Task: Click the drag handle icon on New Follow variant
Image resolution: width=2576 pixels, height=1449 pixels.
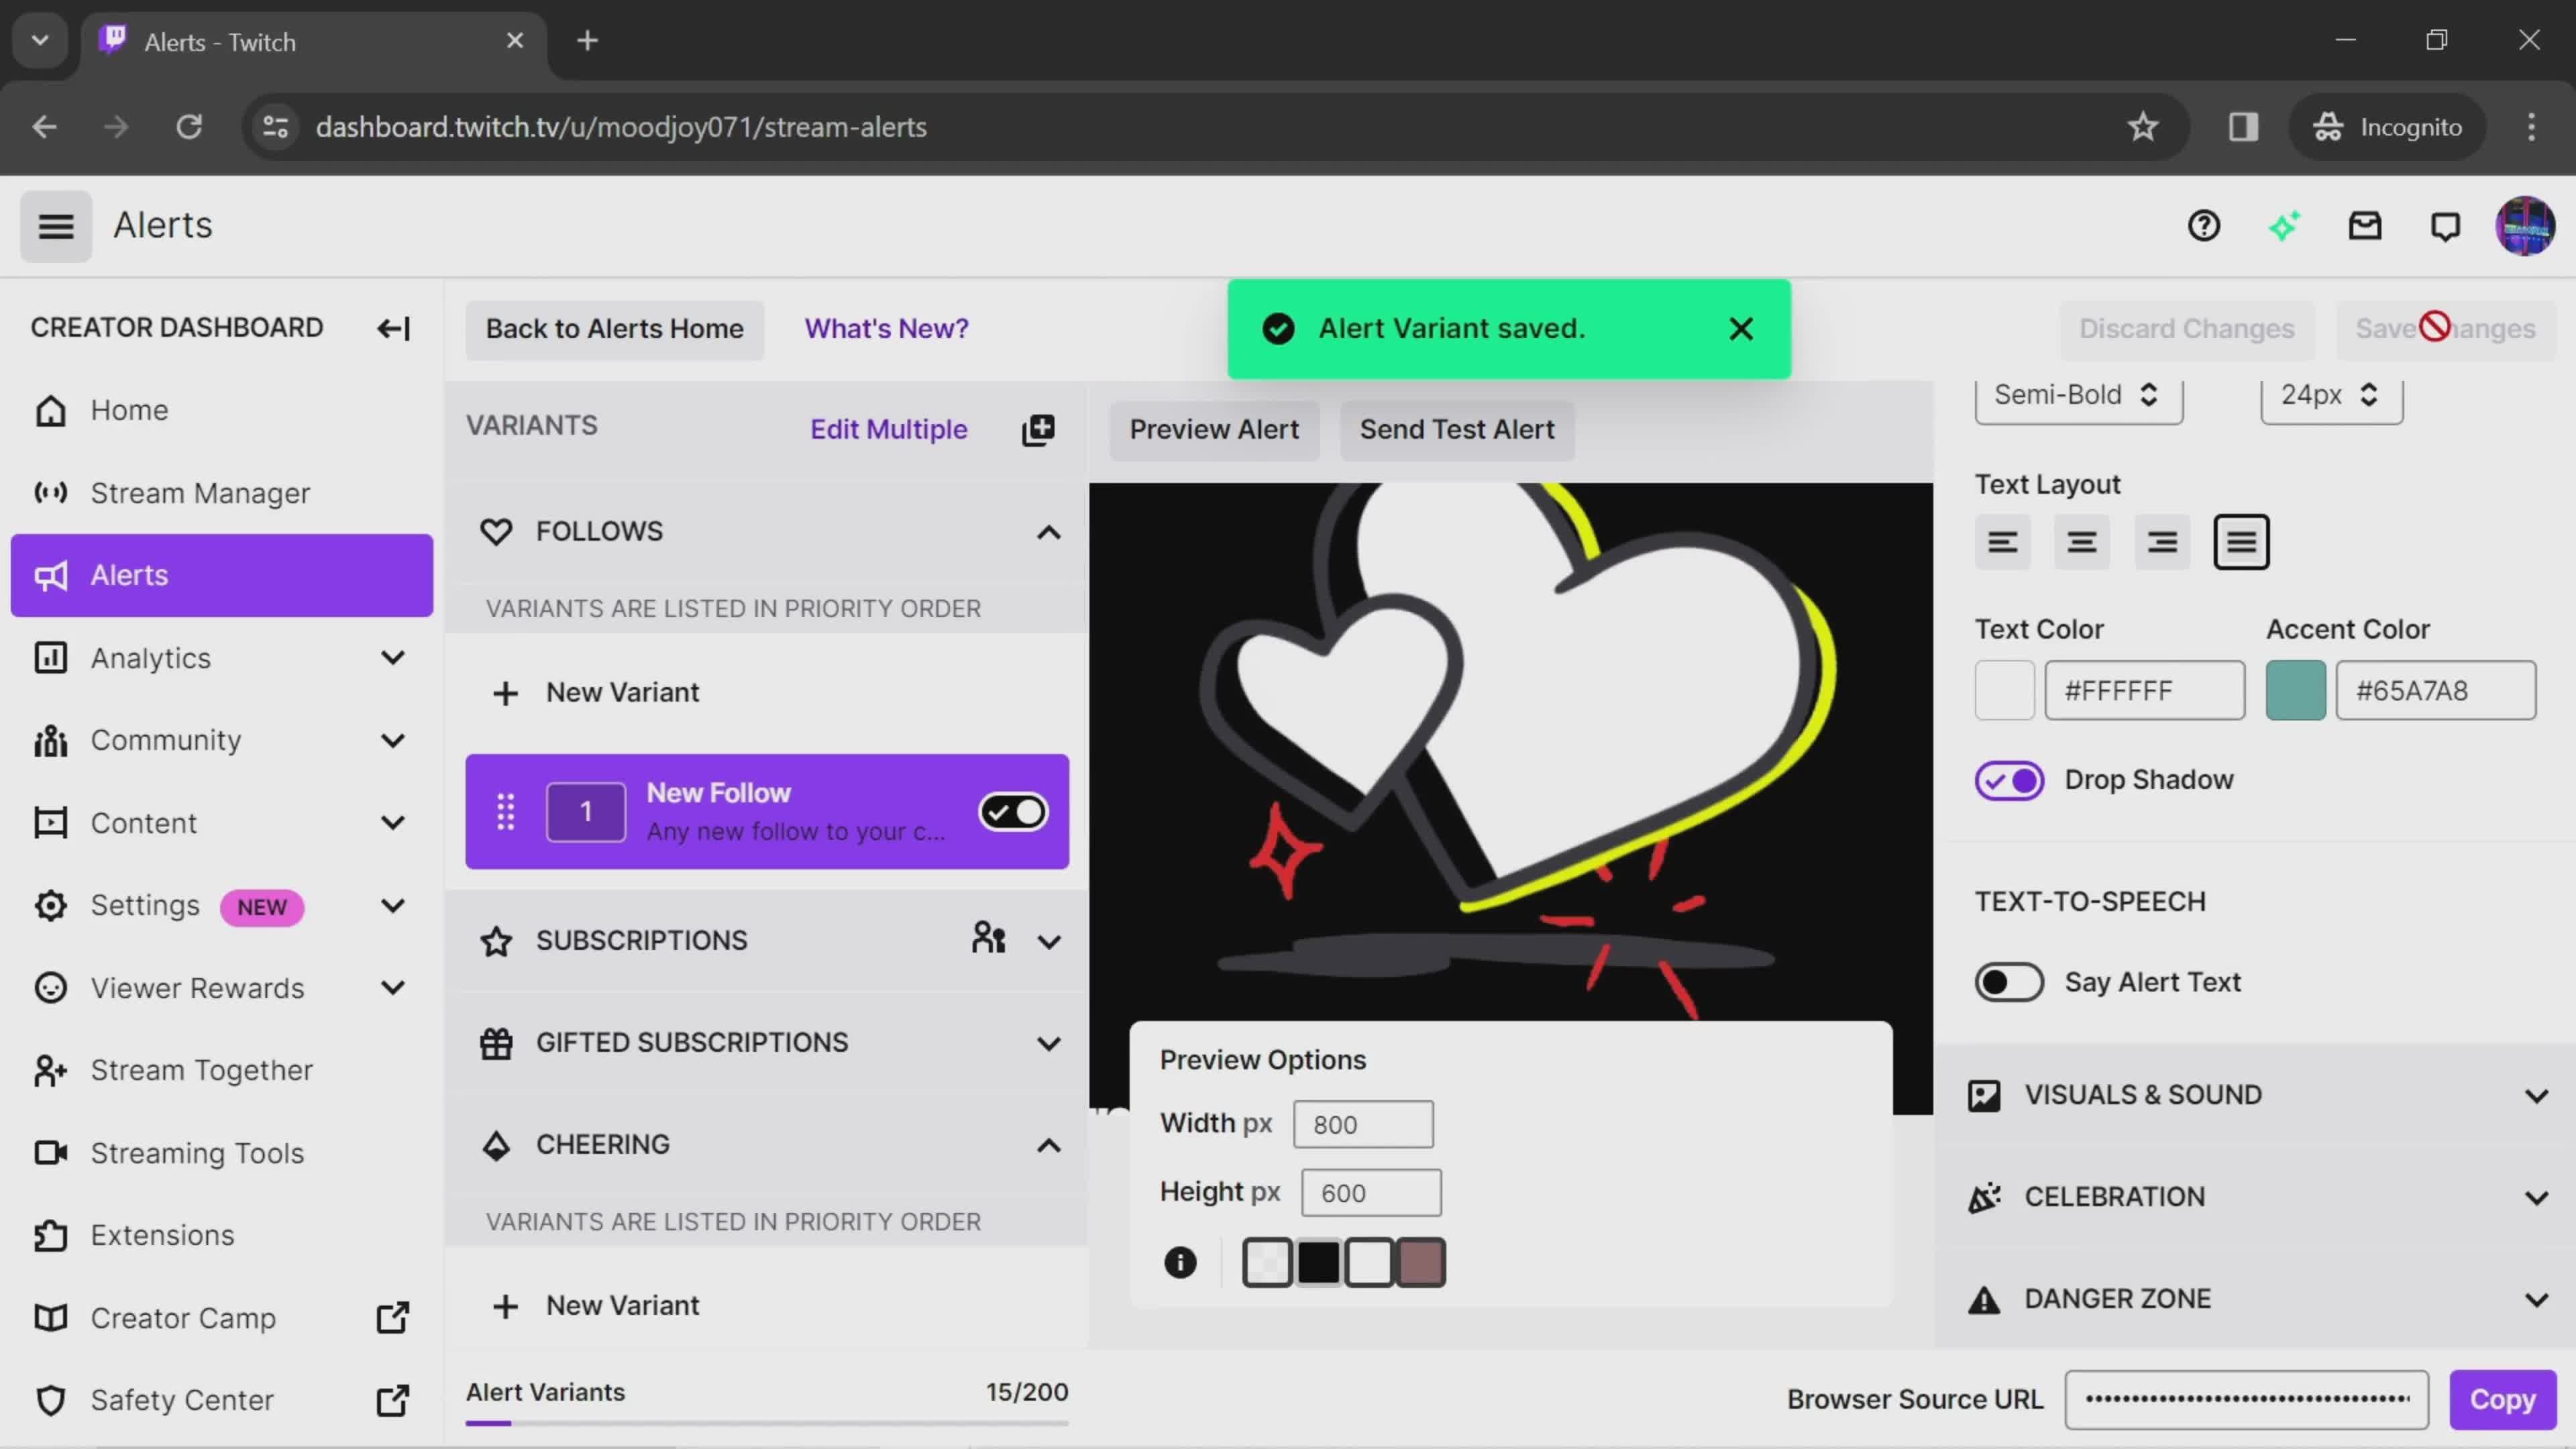Action: tap(504, 810)
